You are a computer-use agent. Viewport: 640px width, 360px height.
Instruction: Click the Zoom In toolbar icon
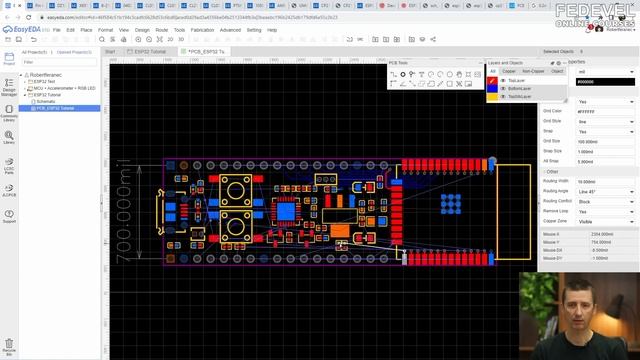[x=138, y=40]
